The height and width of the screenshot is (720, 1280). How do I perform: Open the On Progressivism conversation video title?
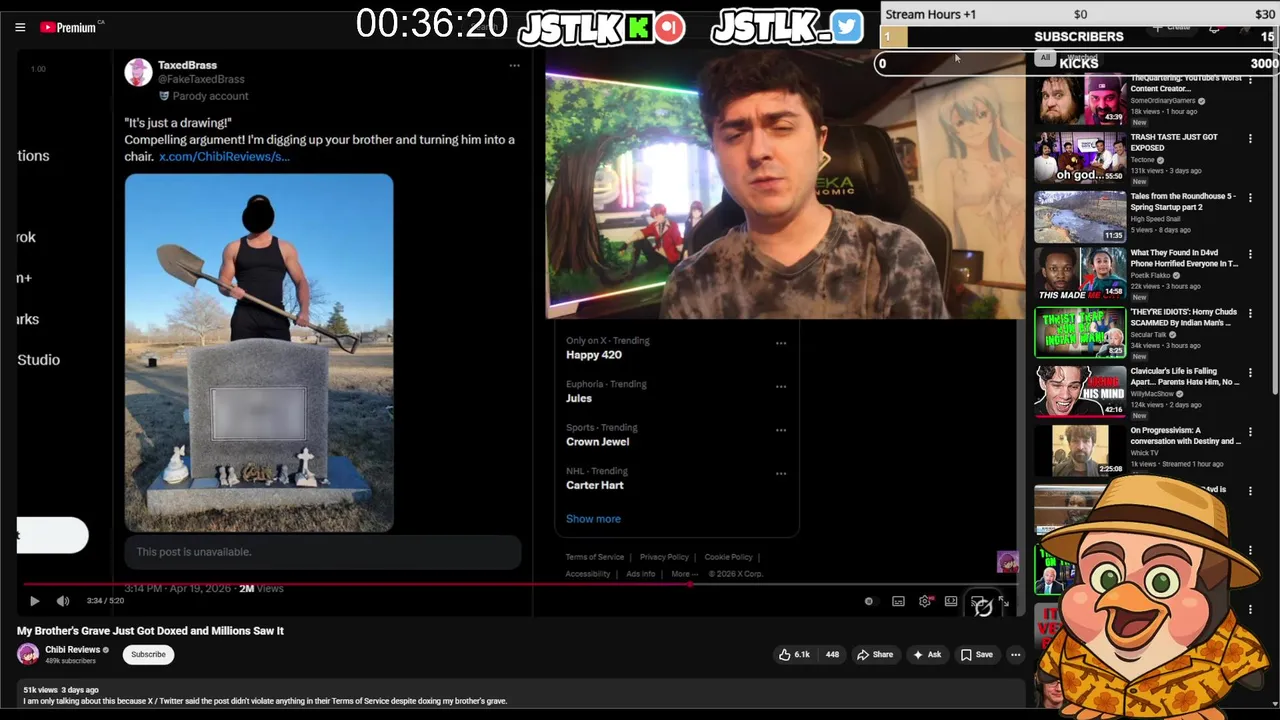(x=1185, y=435)
